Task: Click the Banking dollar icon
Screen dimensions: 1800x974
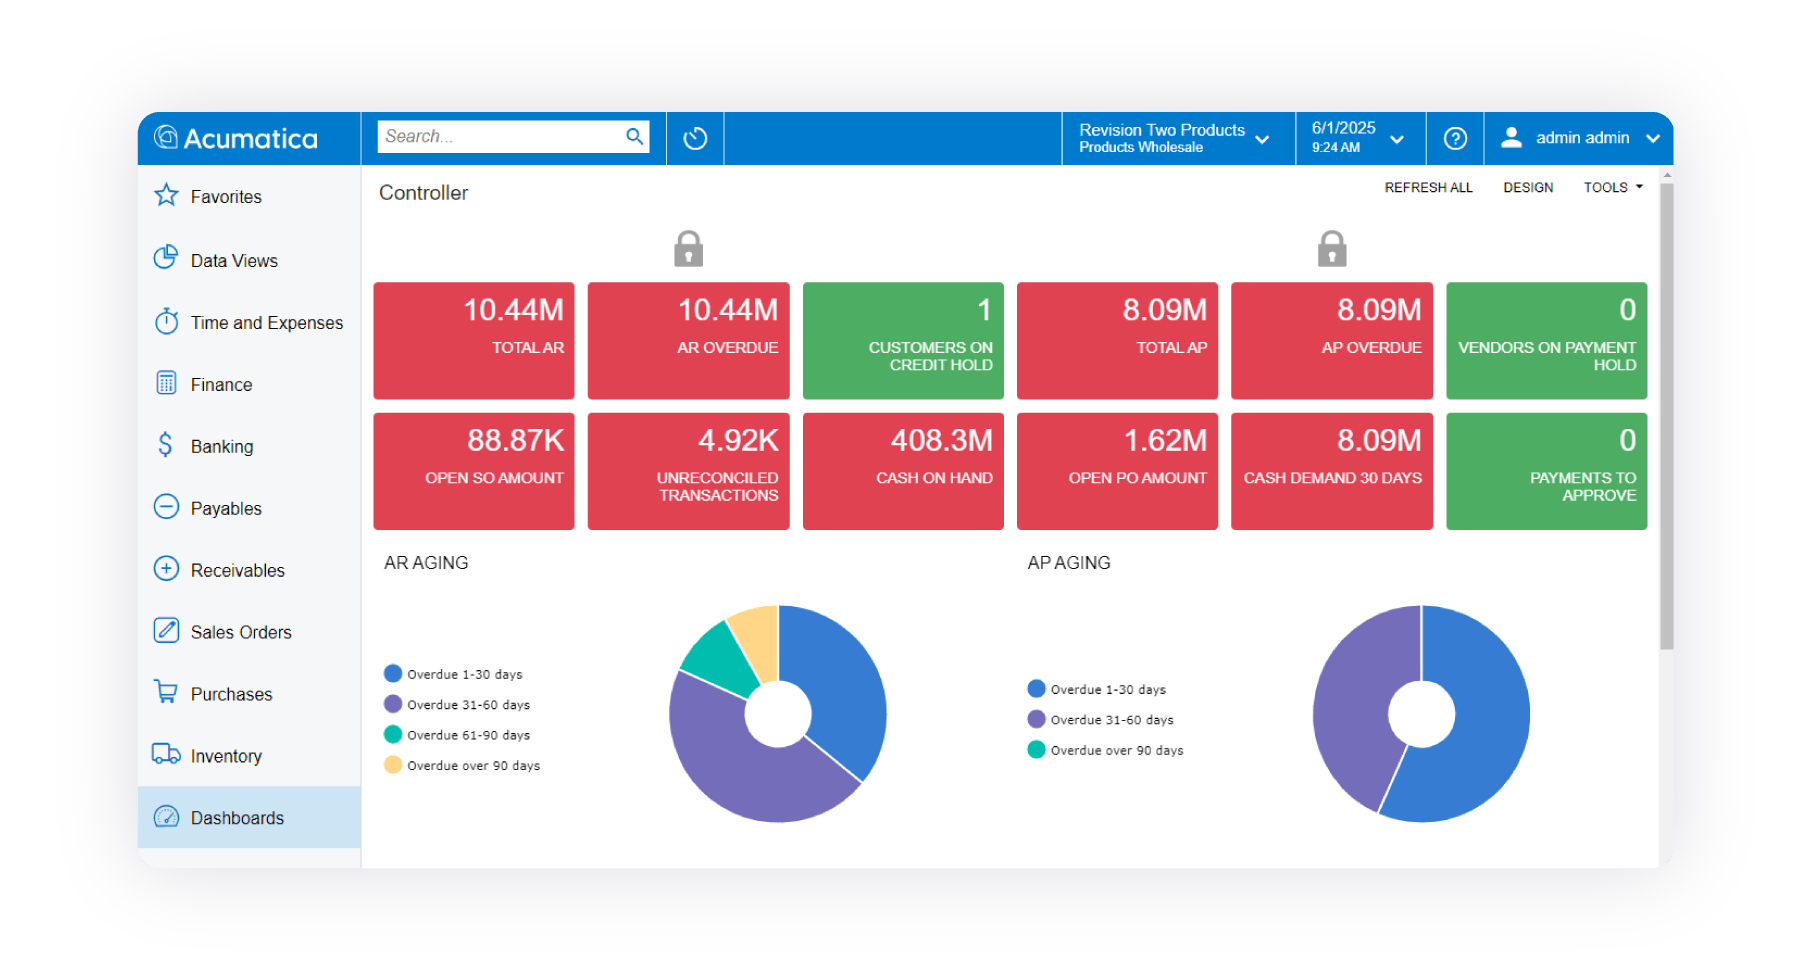Action: point(166,444)
